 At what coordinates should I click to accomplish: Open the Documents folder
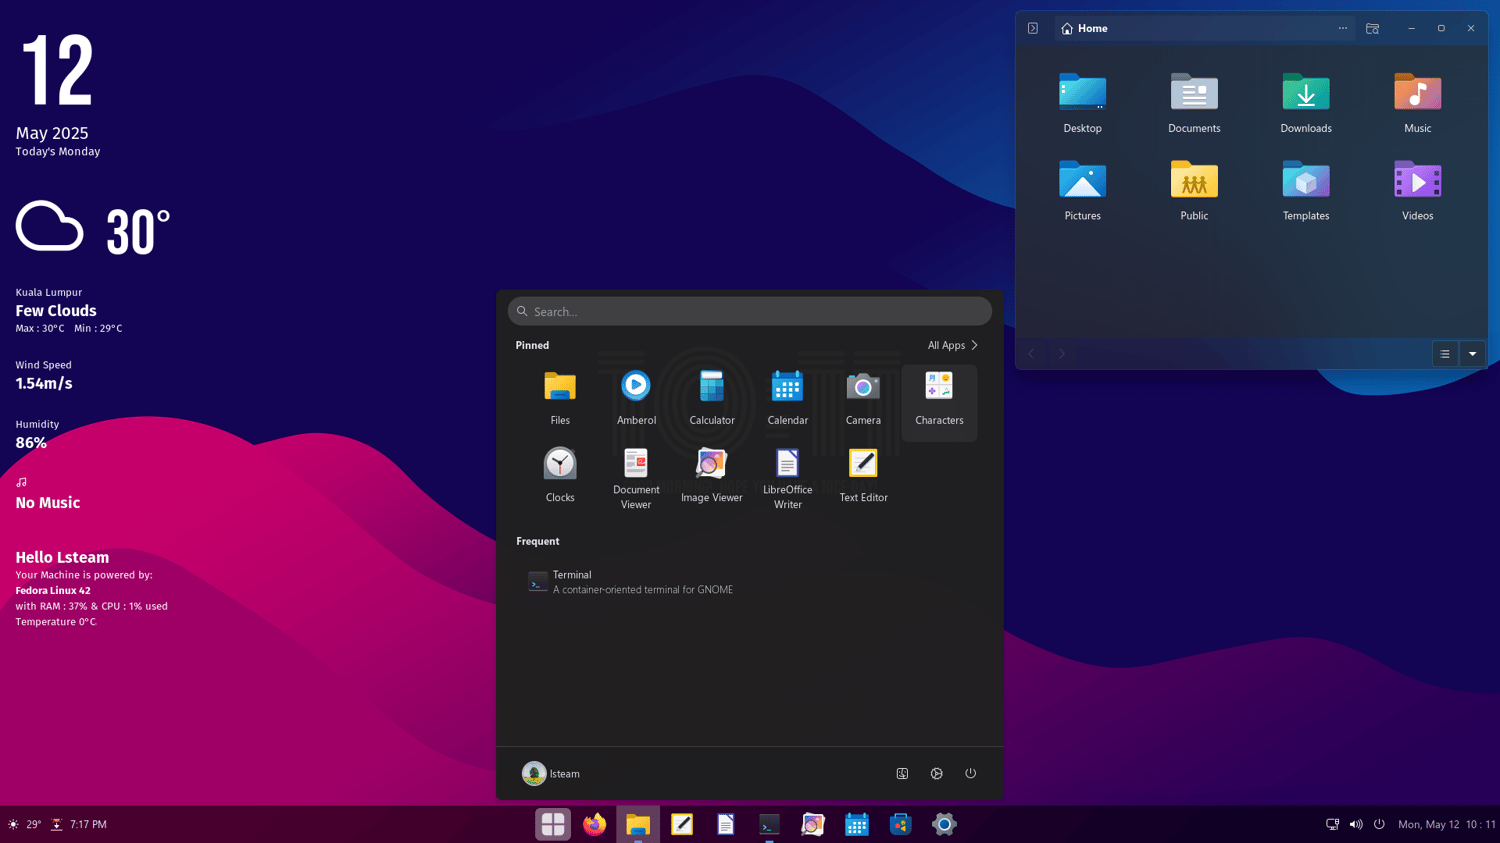click(1194, 103)
